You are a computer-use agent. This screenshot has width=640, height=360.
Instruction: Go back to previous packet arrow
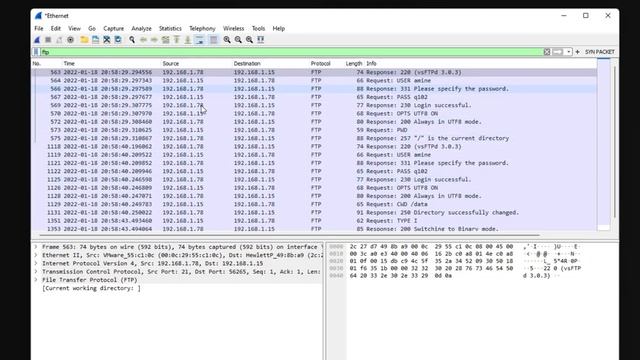point(143,40)
